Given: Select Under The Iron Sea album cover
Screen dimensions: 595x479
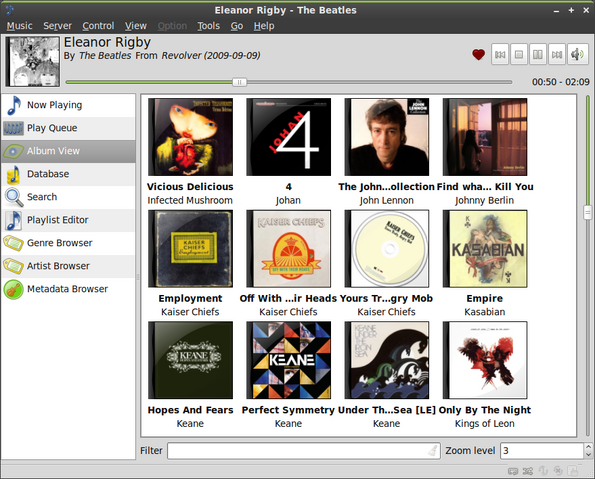Looking at the screenshot, I should [x=387, y=360].
